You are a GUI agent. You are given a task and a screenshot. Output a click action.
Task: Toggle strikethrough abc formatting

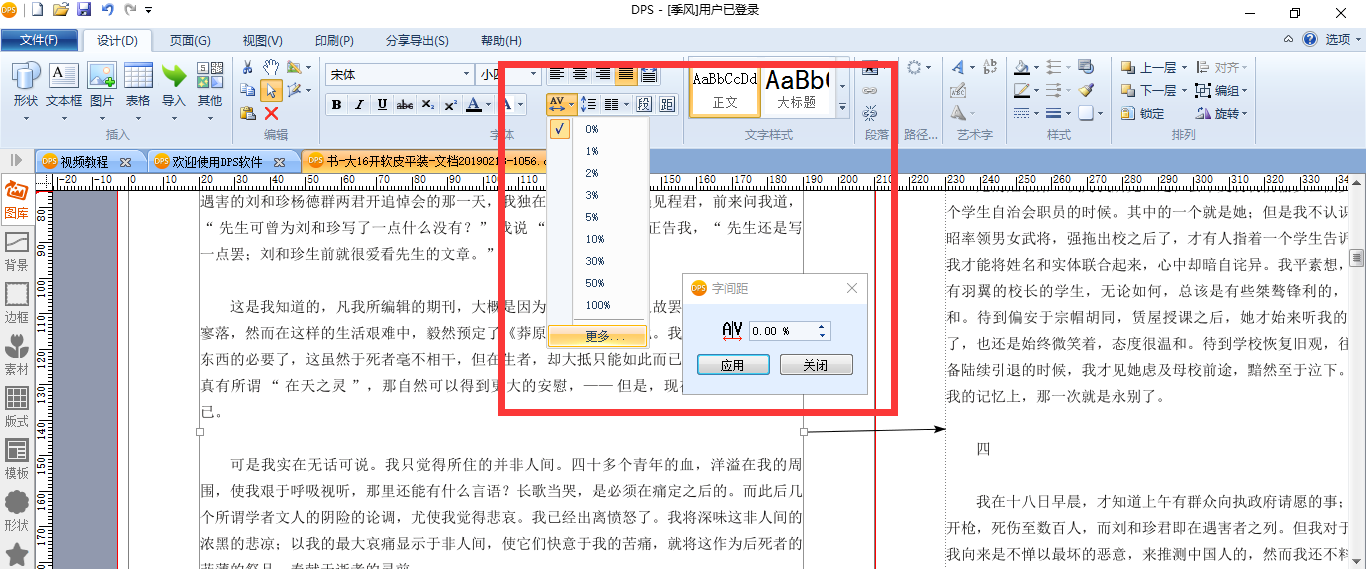[x=405, y=104]
